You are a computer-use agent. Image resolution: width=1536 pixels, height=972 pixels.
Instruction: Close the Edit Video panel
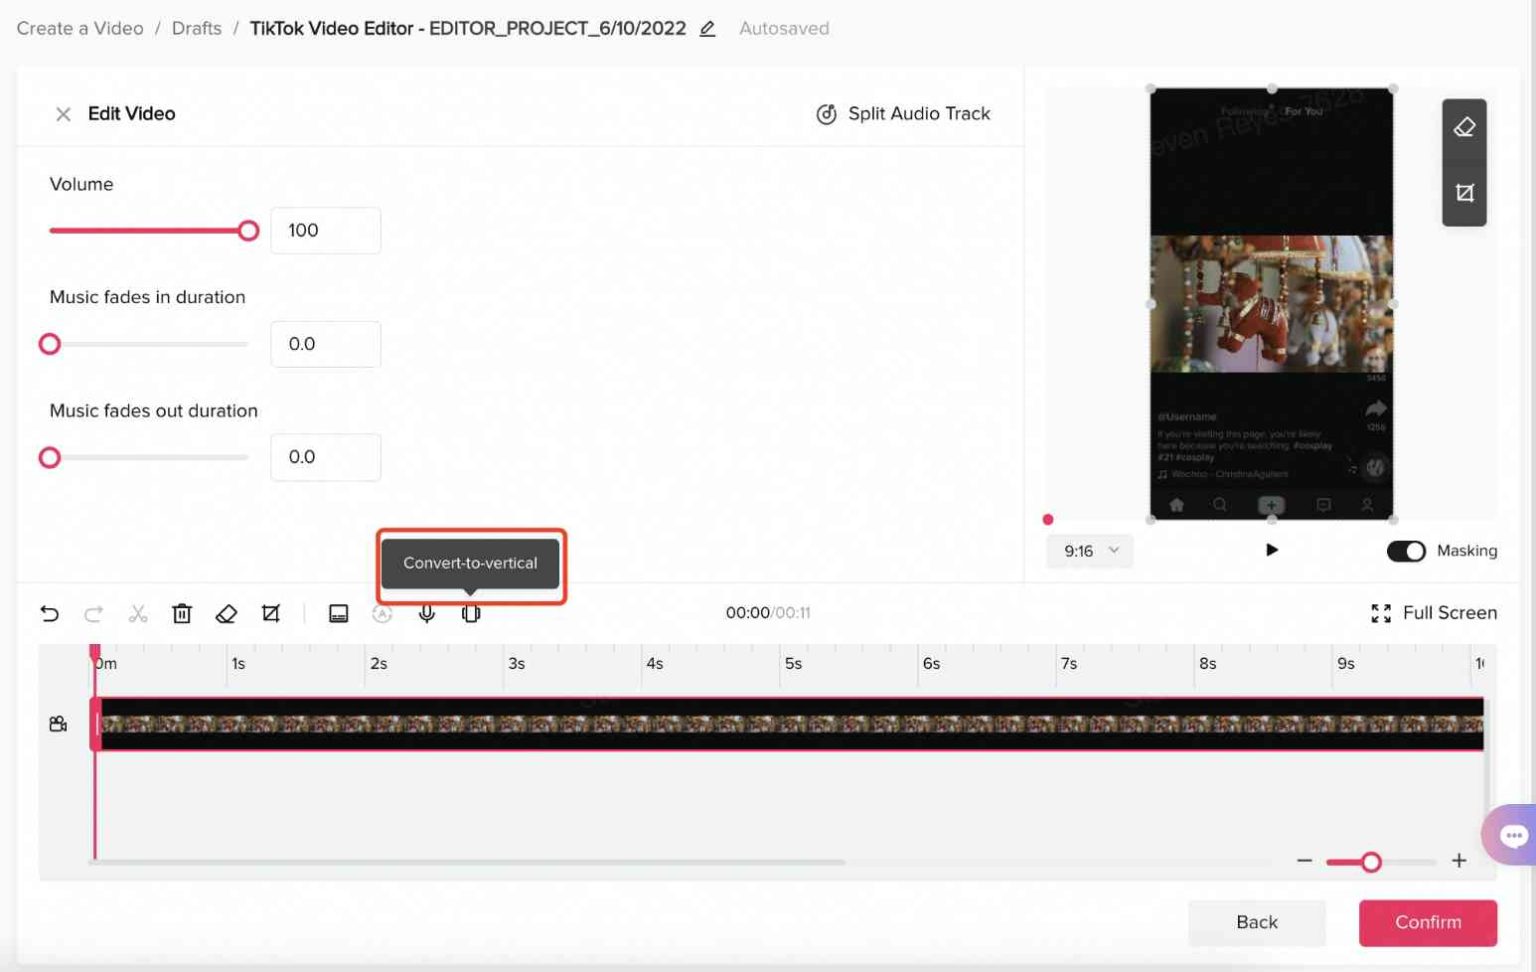click(x=63, y=114)
